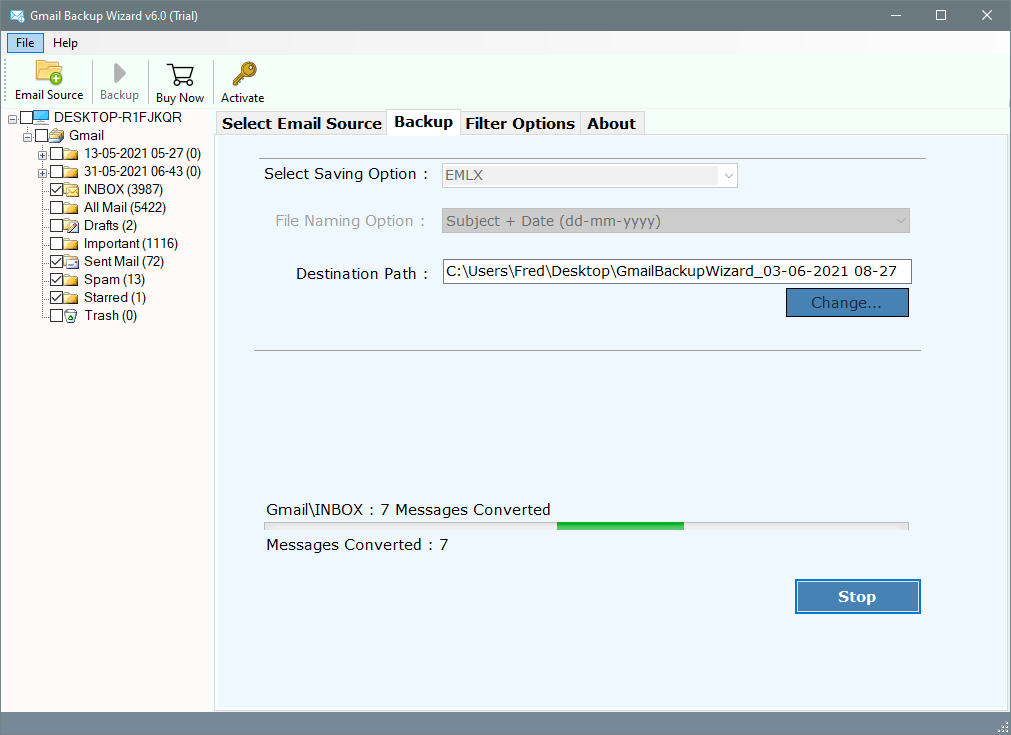The image size is (1011, 735).
Task: Click 'Gmail\INBOX : 7 Messages Converted' status text
Action: pos(408,510)
